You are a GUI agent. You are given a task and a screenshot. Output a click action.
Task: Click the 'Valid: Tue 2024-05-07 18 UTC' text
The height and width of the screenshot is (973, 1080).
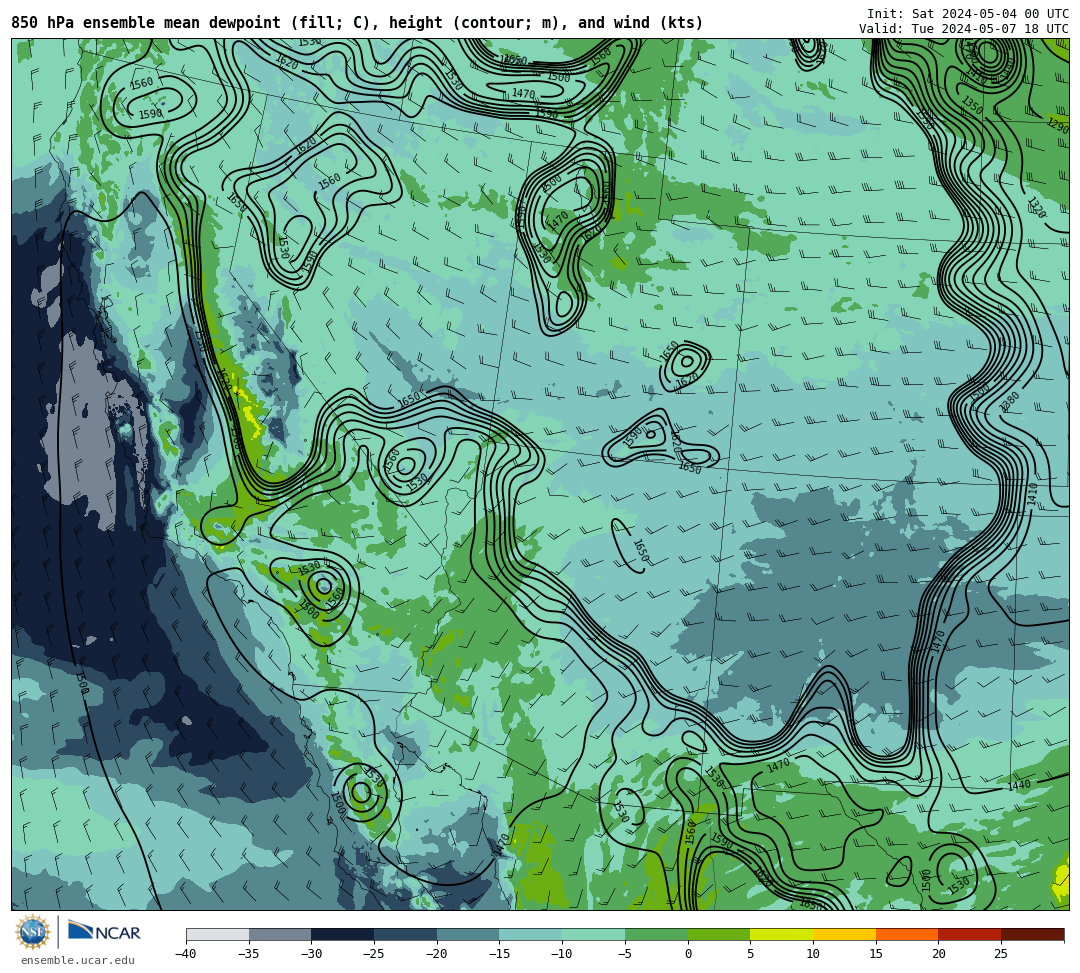coord(964,28)
